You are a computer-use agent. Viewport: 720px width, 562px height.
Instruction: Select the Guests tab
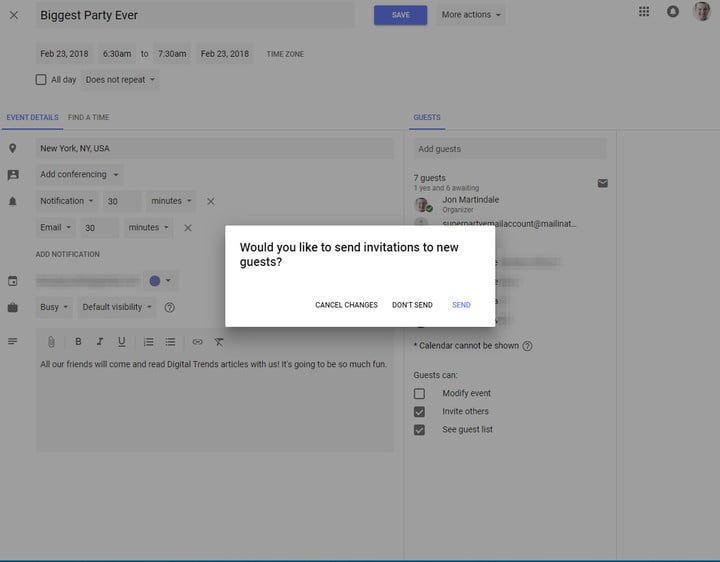(x=427, y=118)
